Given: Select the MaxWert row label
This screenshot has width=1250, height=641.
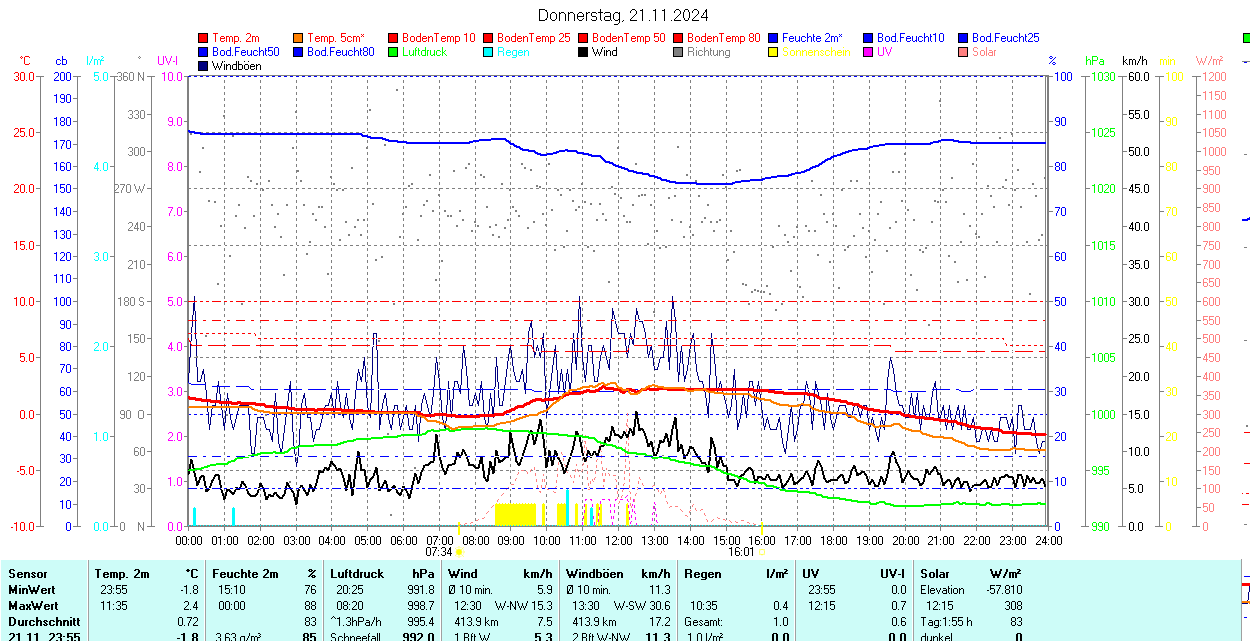Looking at the screenshot, I should click(x=35, y=606).
